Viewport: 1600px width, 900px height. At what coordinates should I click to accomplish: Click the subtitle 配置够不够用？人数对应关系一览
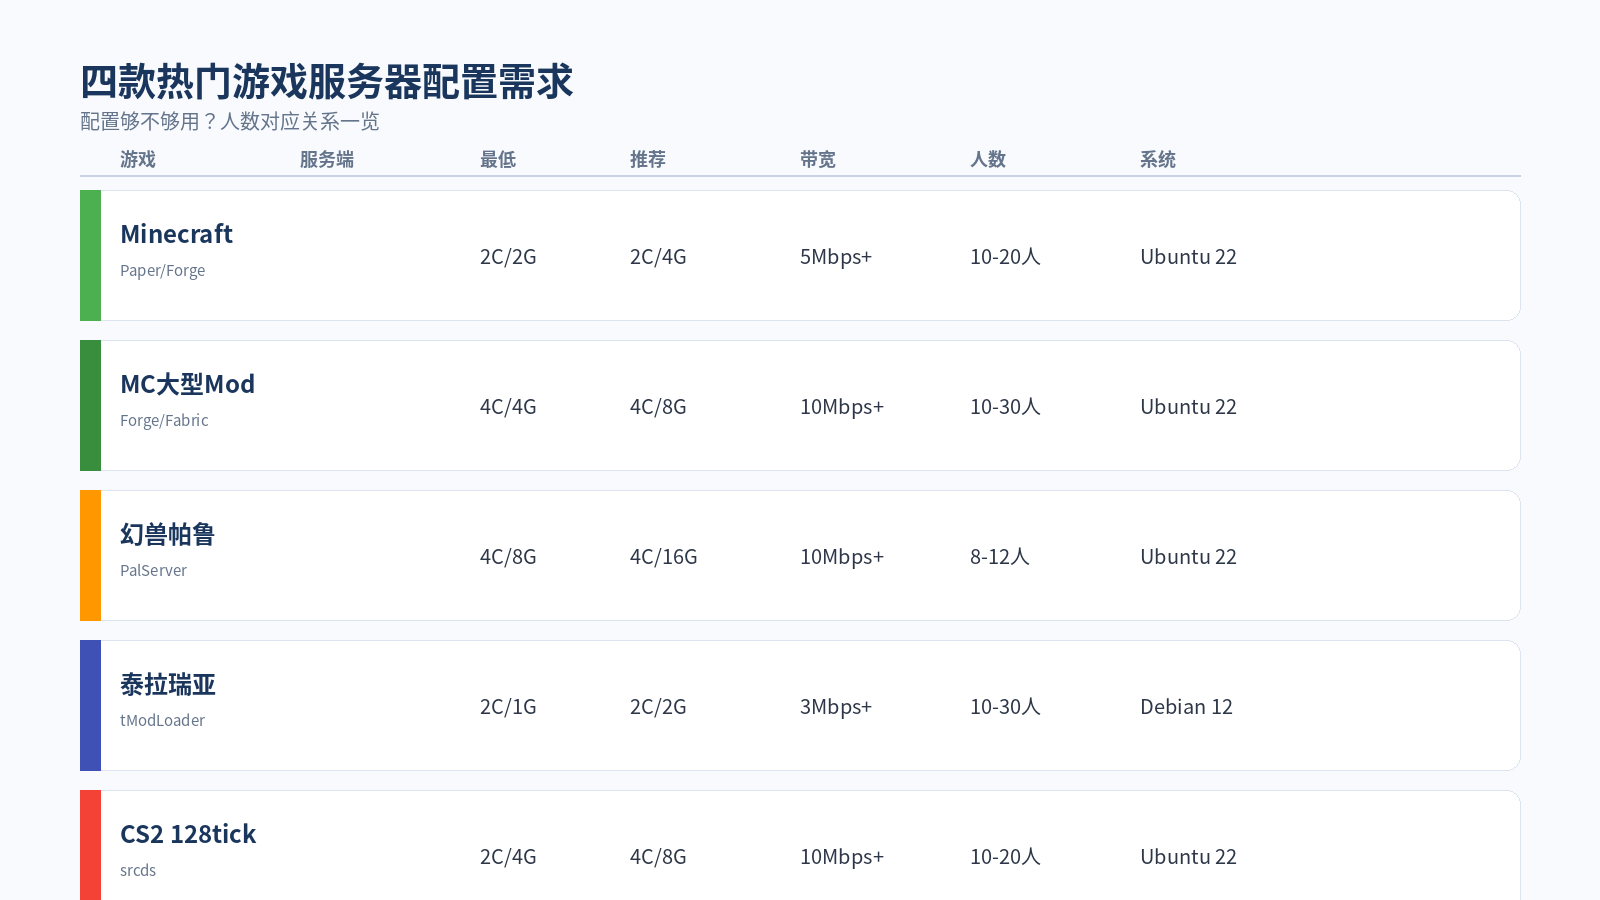point(230,122)
